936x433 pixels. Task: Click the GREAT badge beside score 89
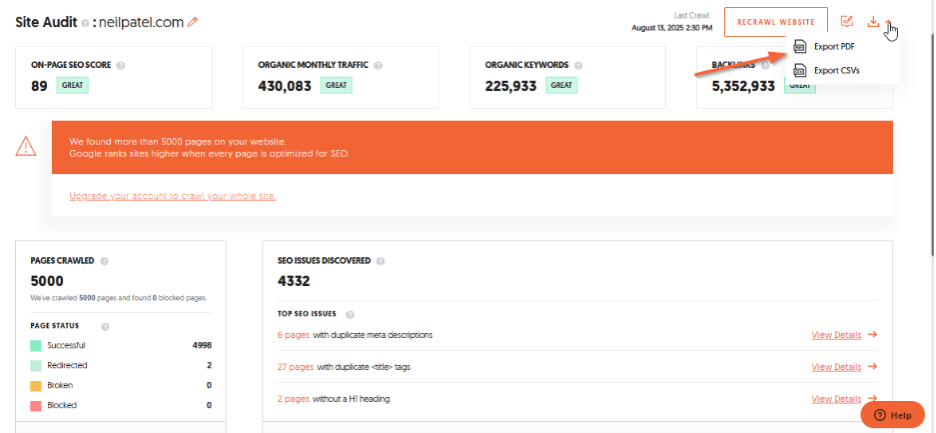point(73,85)
